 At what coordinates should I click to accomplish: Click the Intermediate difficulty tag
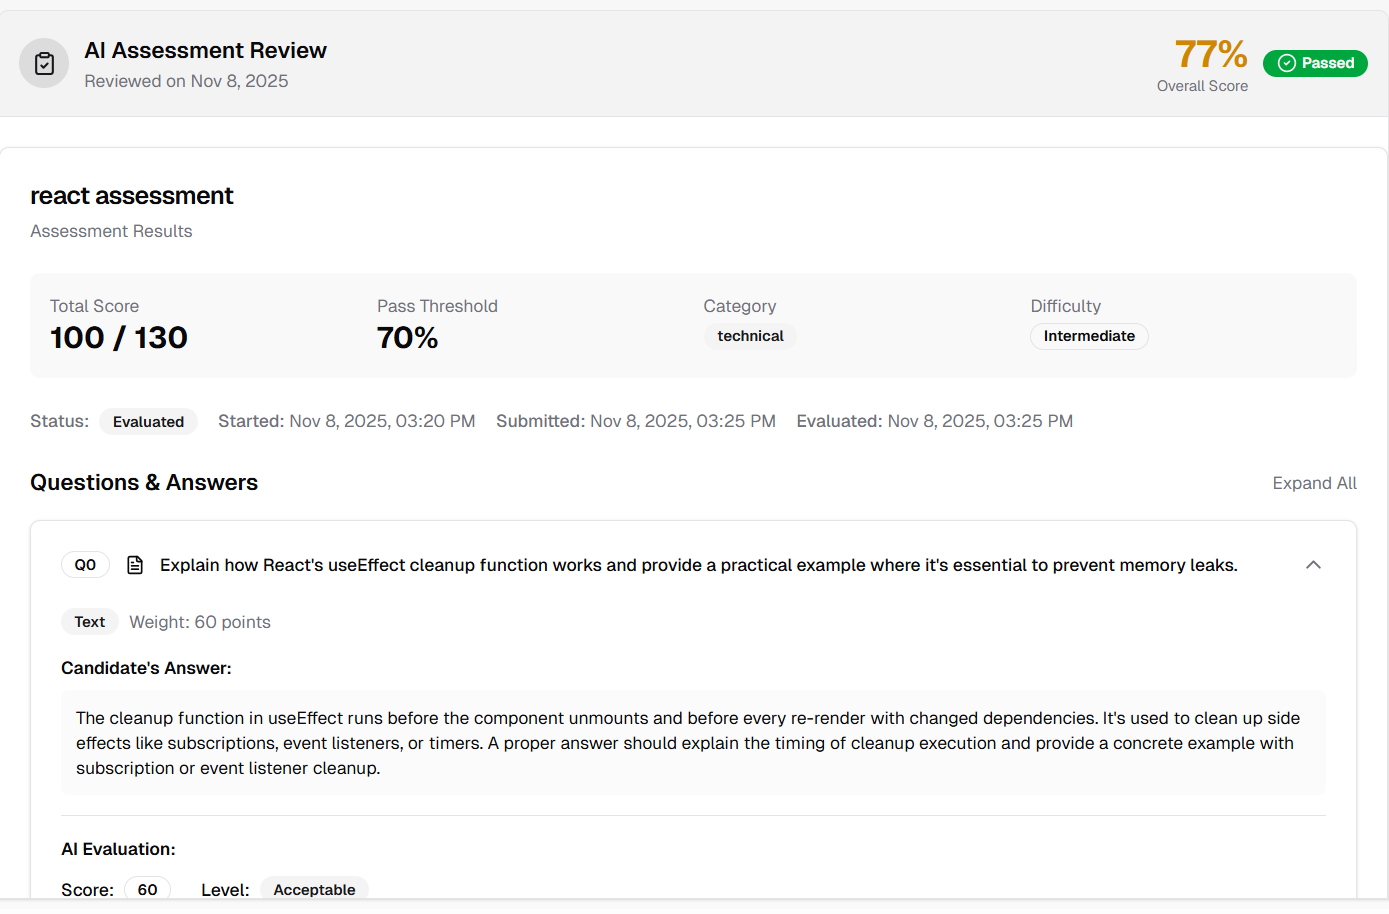click(1088, 336)
